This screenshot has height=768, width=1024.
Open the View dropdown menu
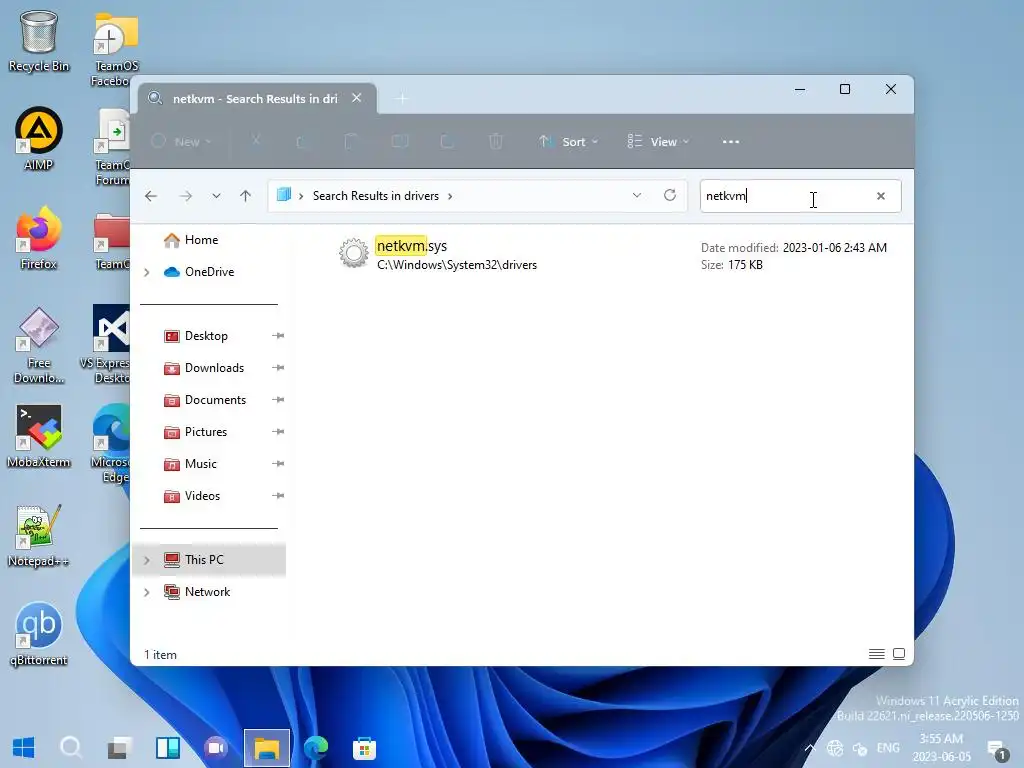tap(658, 142)
